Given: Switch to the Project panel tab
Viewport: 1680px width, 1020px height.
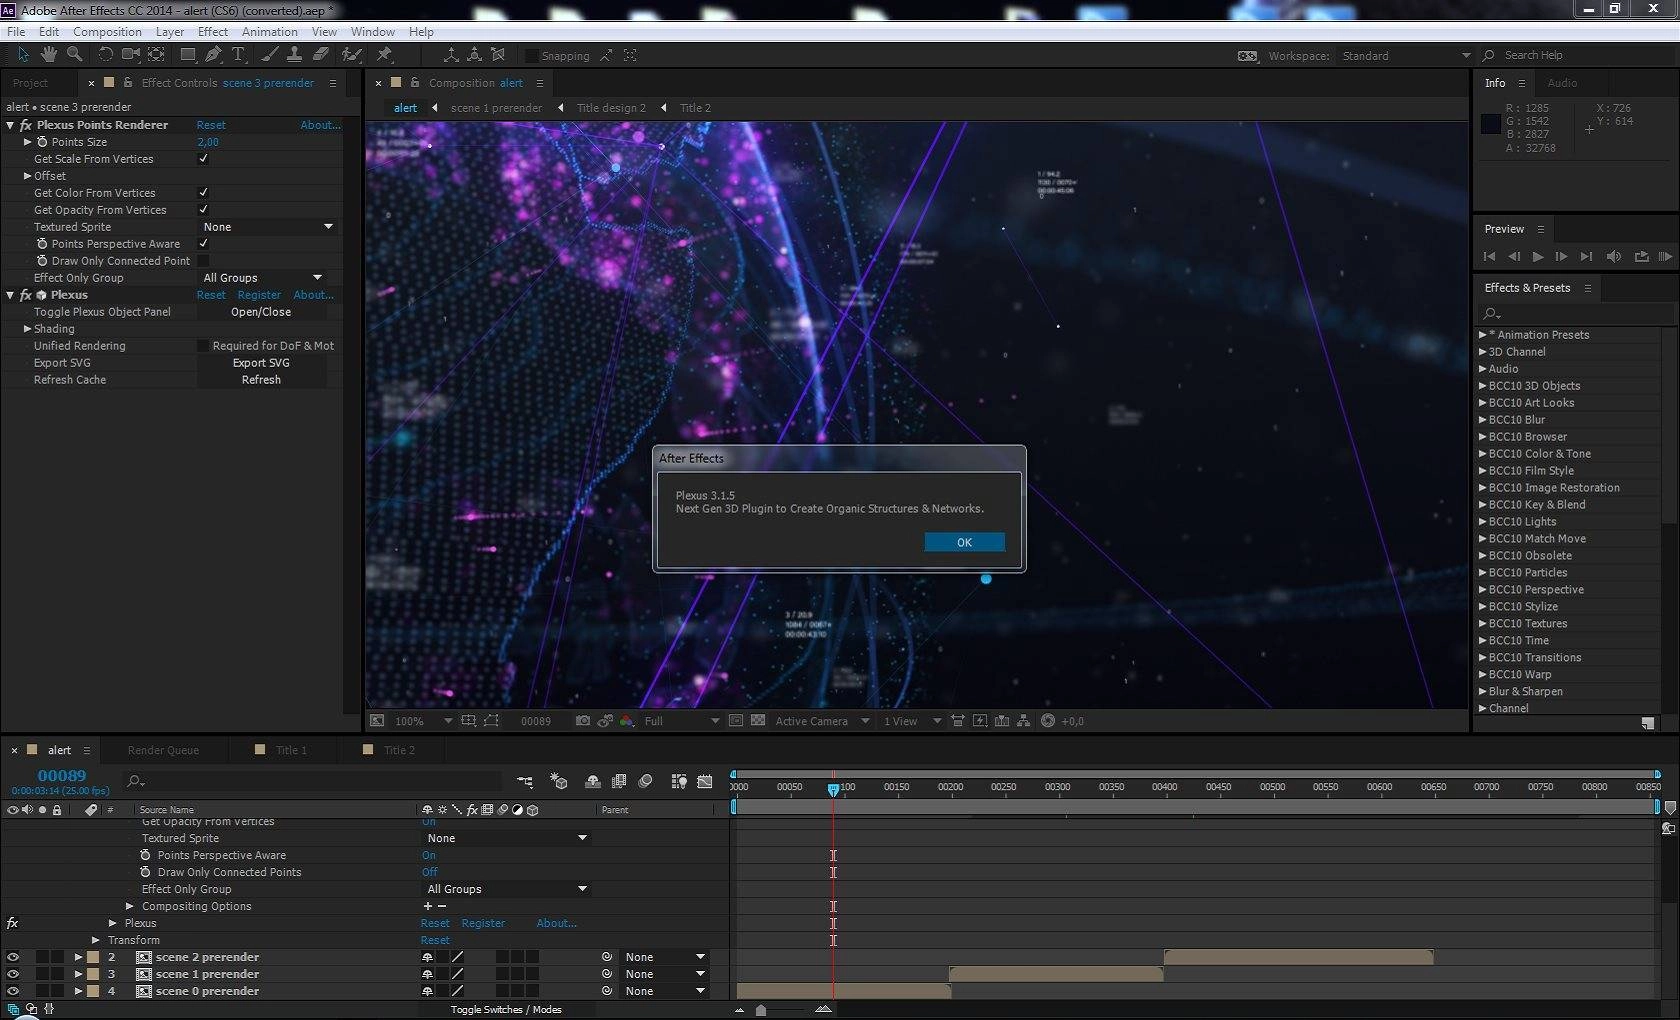Looking at the screenshot, I should coord(30,83).
